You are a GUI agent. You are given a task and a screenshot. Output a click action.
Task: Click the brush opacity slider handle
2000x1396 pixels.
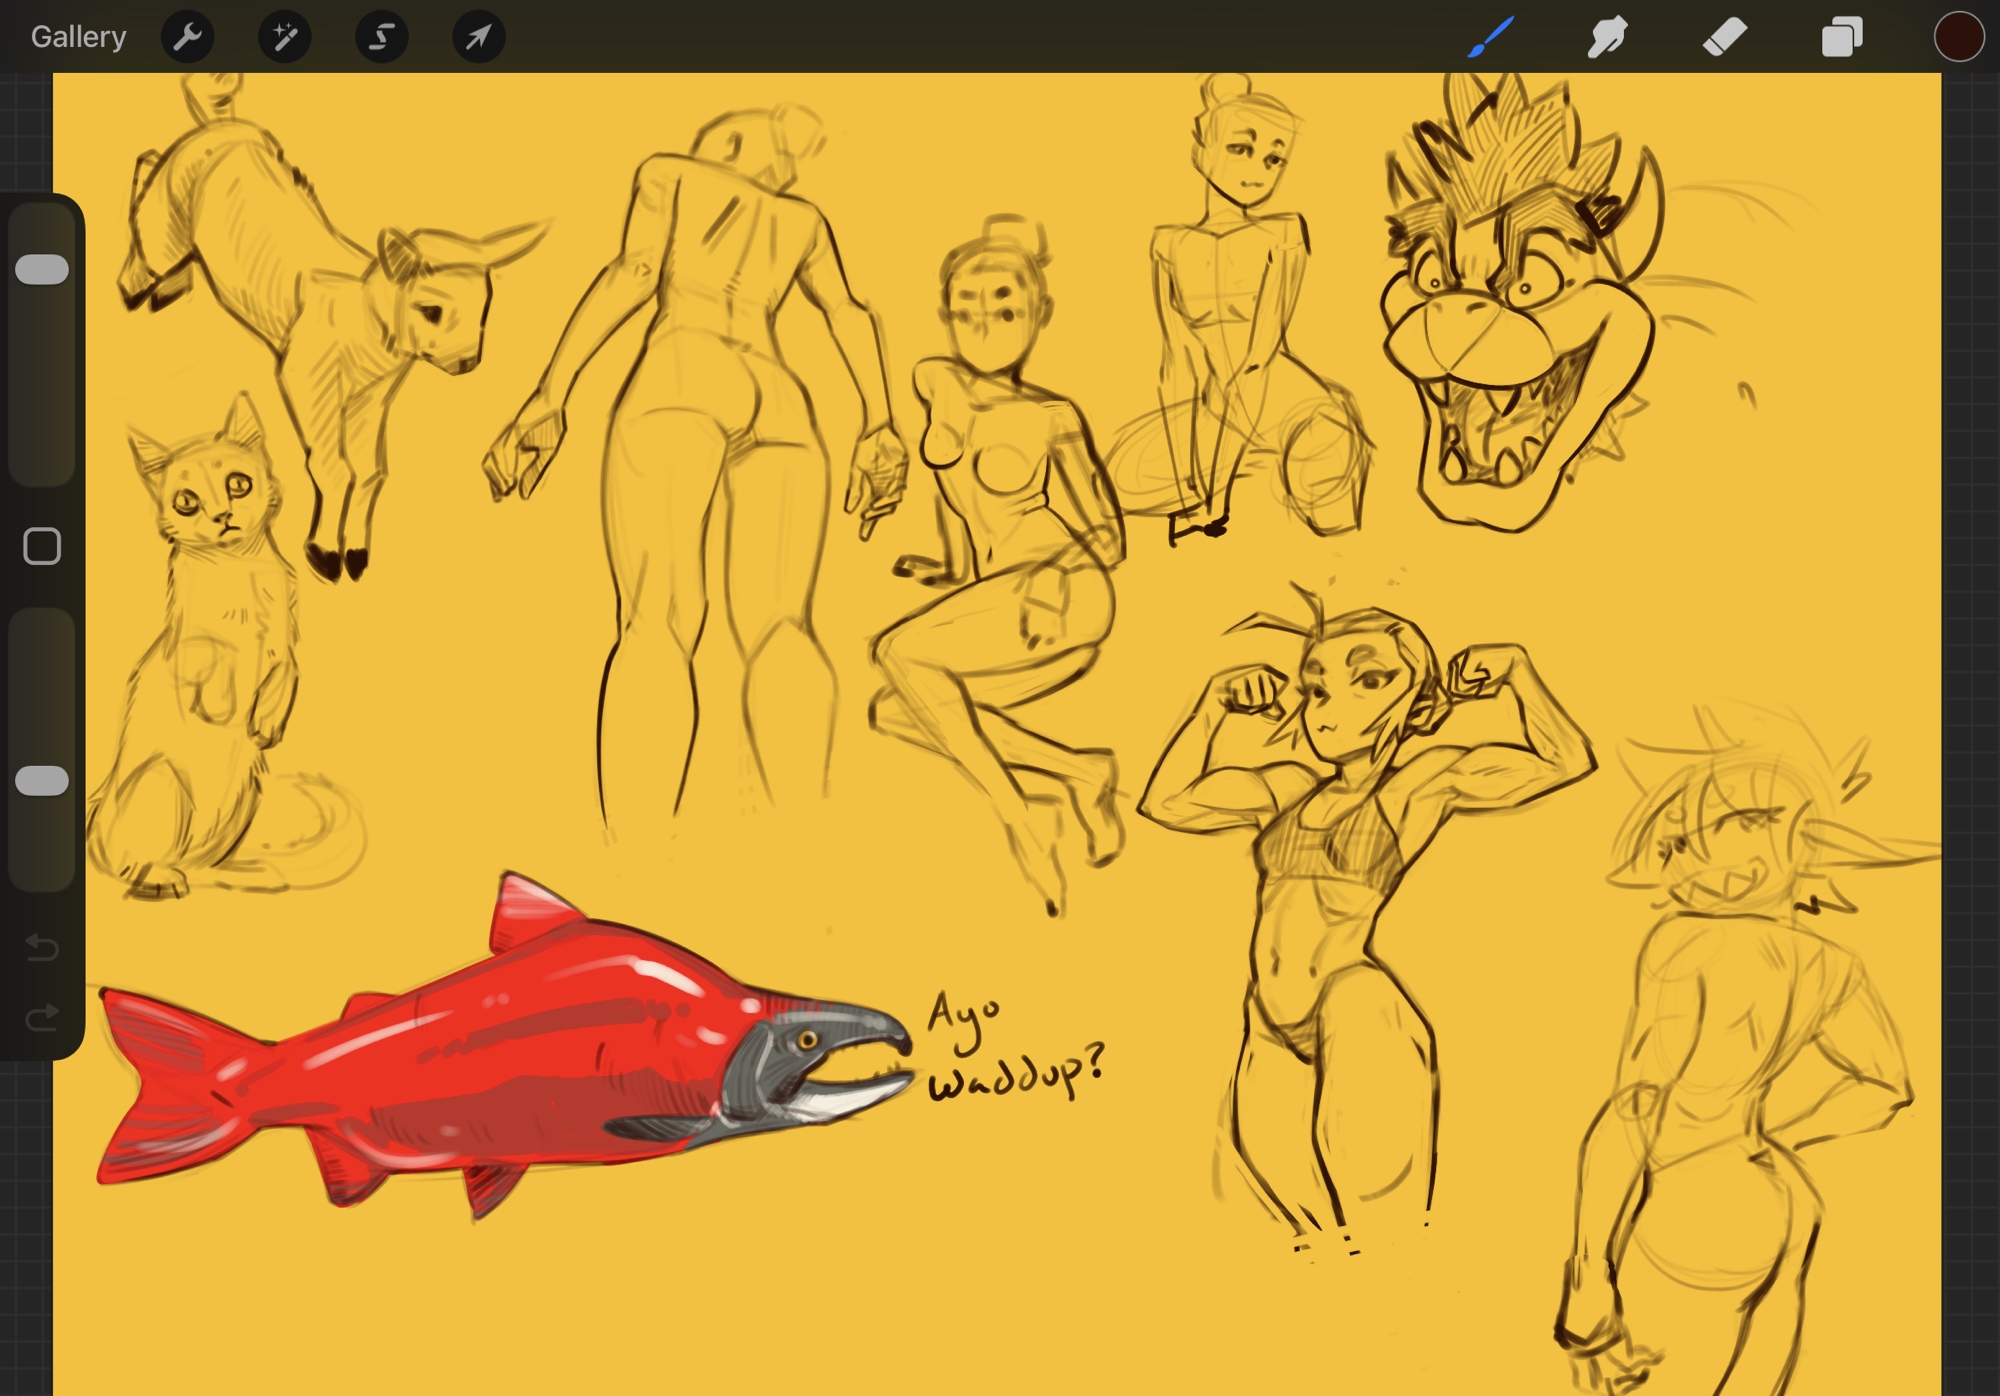(42, 781)
